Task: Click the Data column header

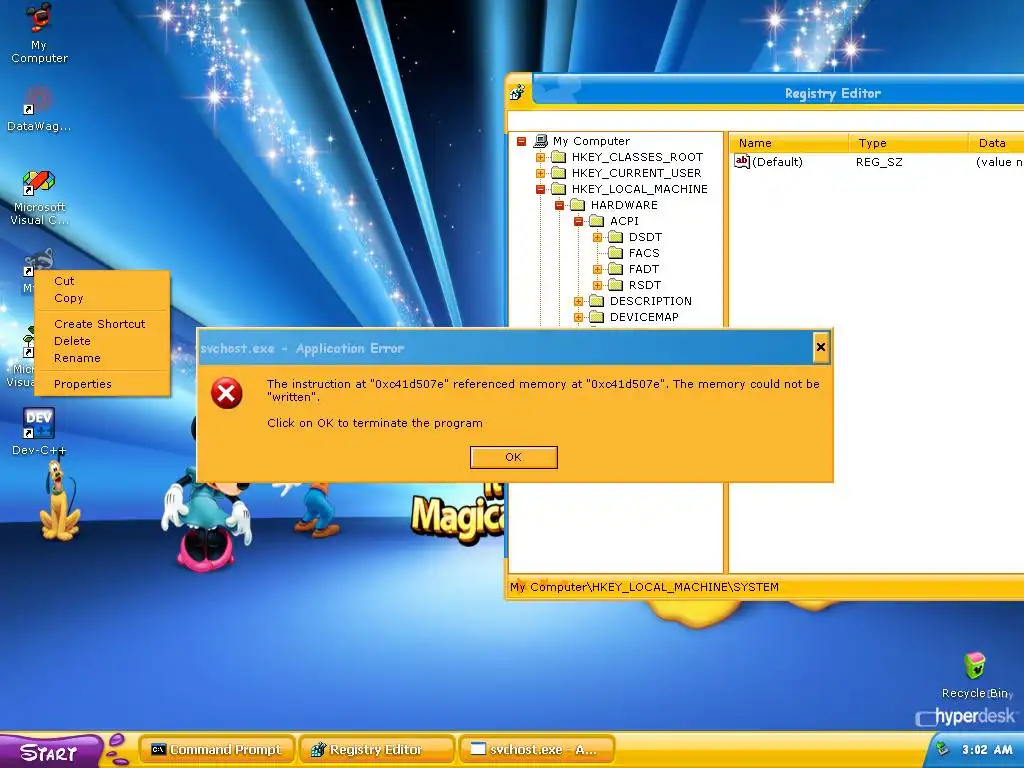Action: tap(997, 143)
